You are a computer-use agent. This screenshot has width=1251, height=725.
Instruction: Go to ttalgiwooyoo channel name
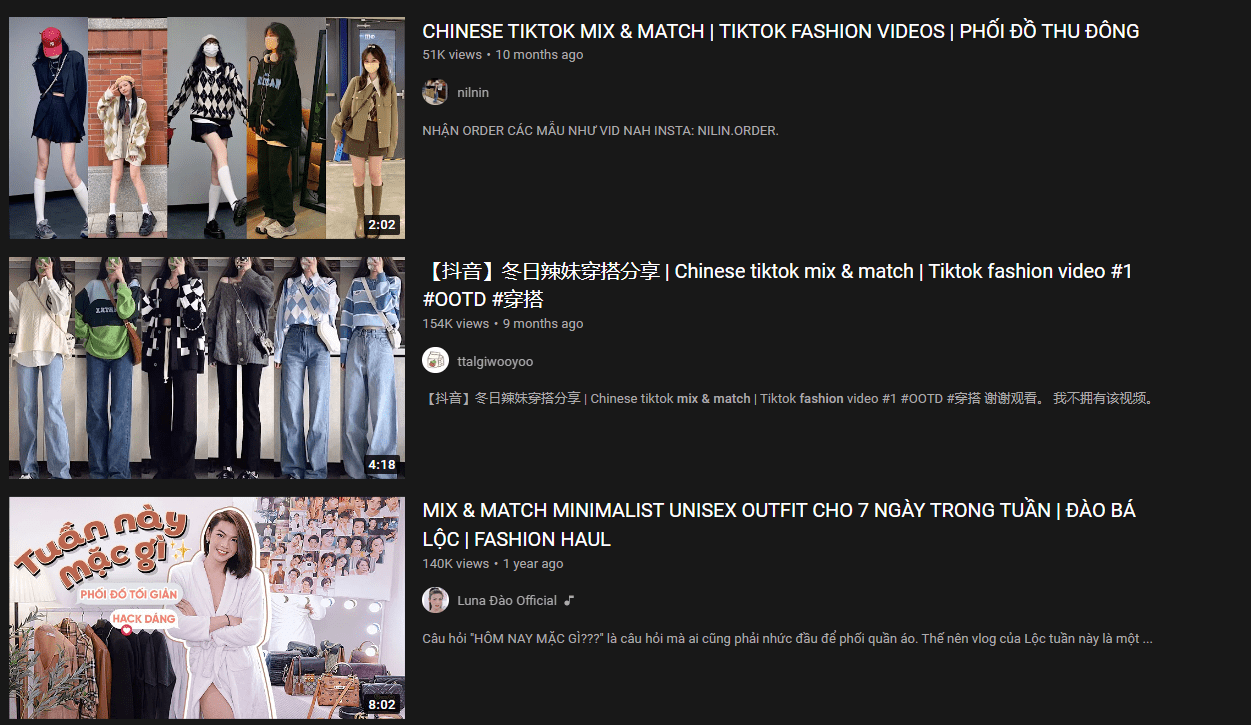point(495,361)
